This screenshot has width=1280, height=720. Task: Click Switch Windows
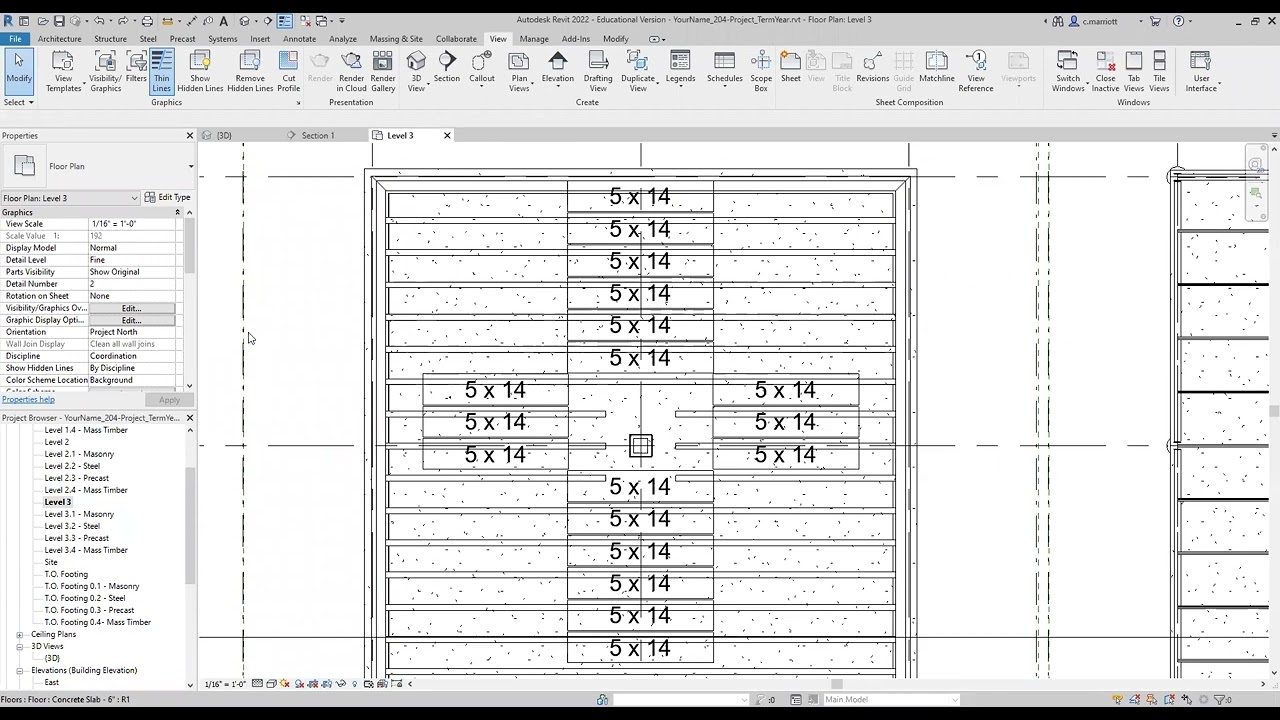[x=1068, y=70]
